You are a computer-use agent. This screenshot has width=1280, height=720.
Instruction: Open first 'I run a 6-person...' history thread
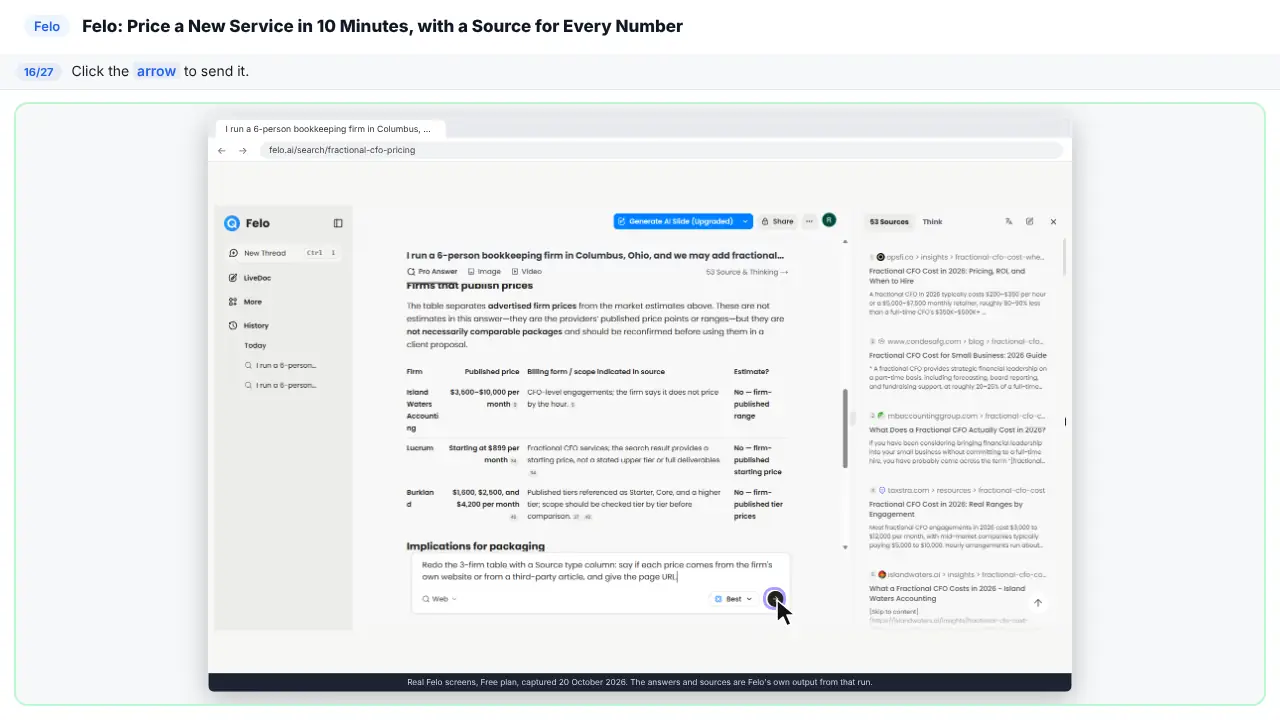click(x=281, y=365)
